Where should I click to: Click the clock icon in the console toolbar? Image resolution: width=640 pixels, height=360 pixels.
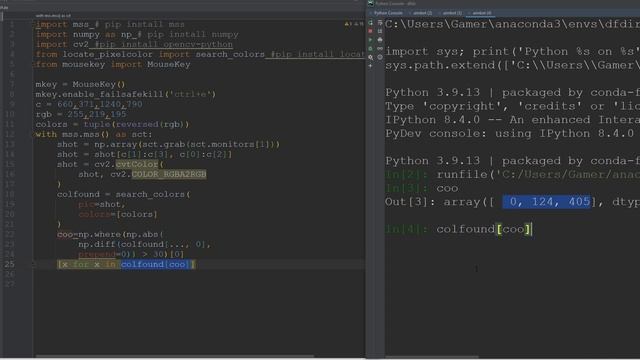(x=380, y=57)
